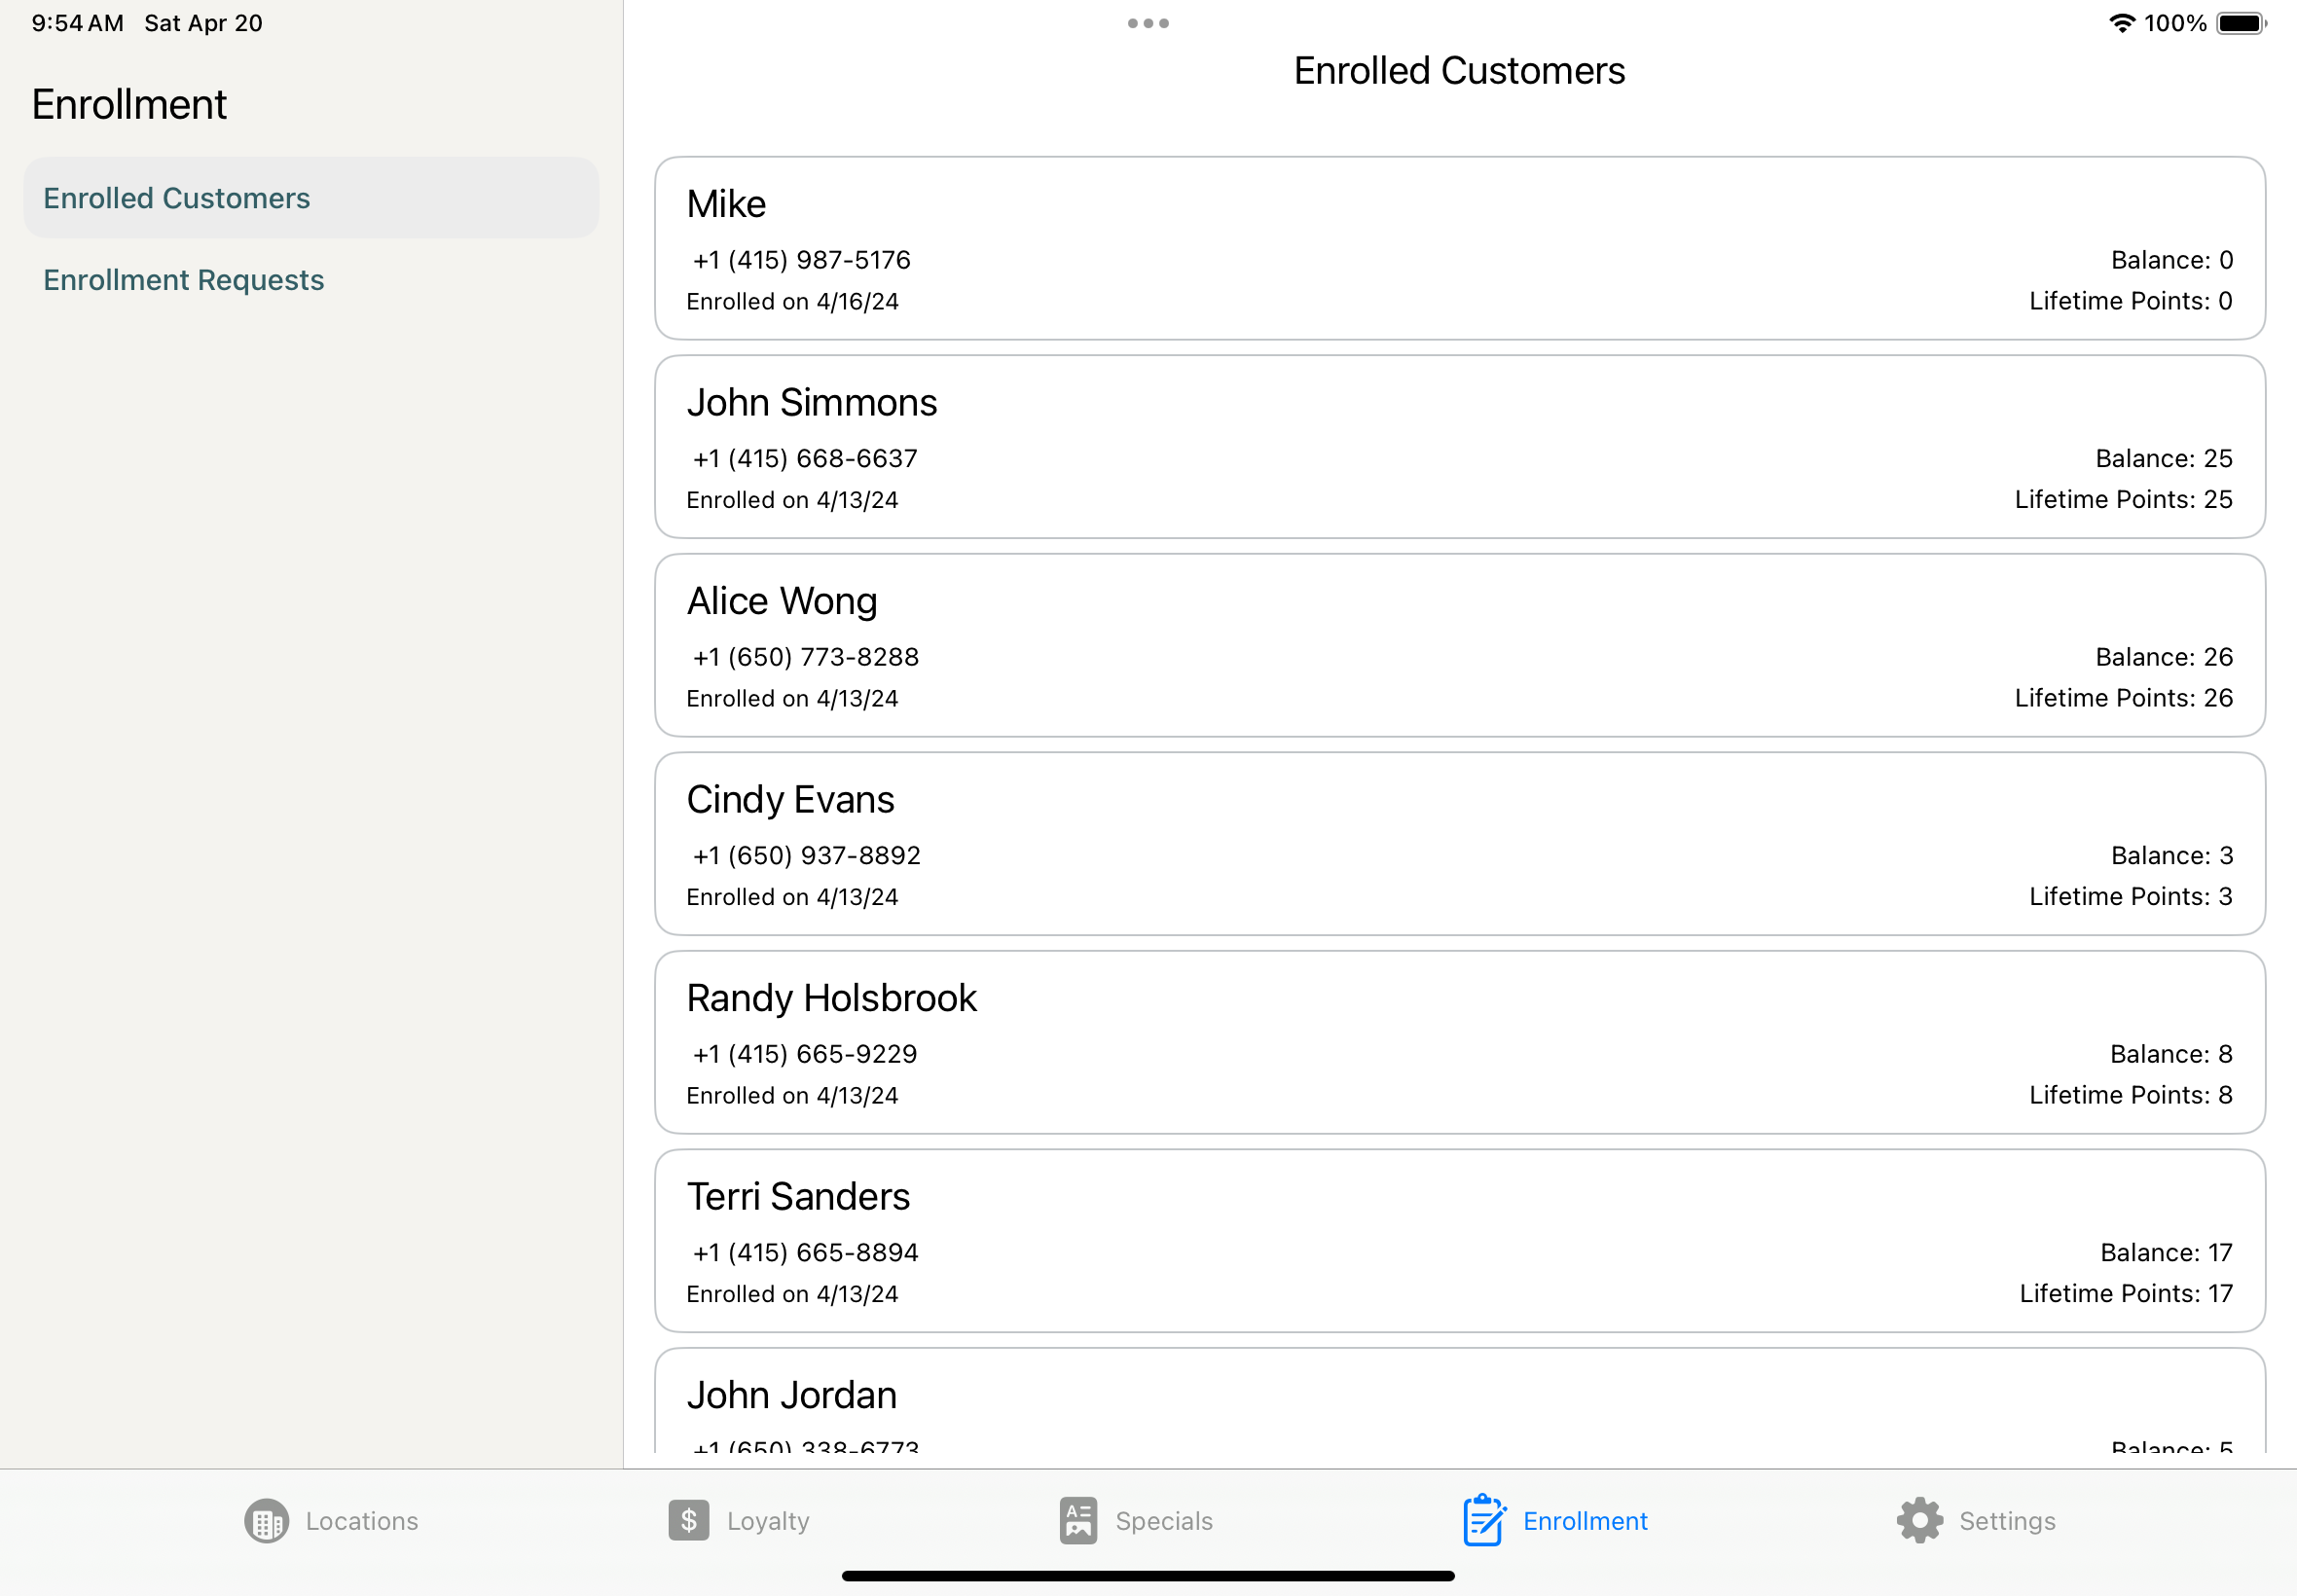Tap the Loyalty dollar sign icon

[689, 1520]
